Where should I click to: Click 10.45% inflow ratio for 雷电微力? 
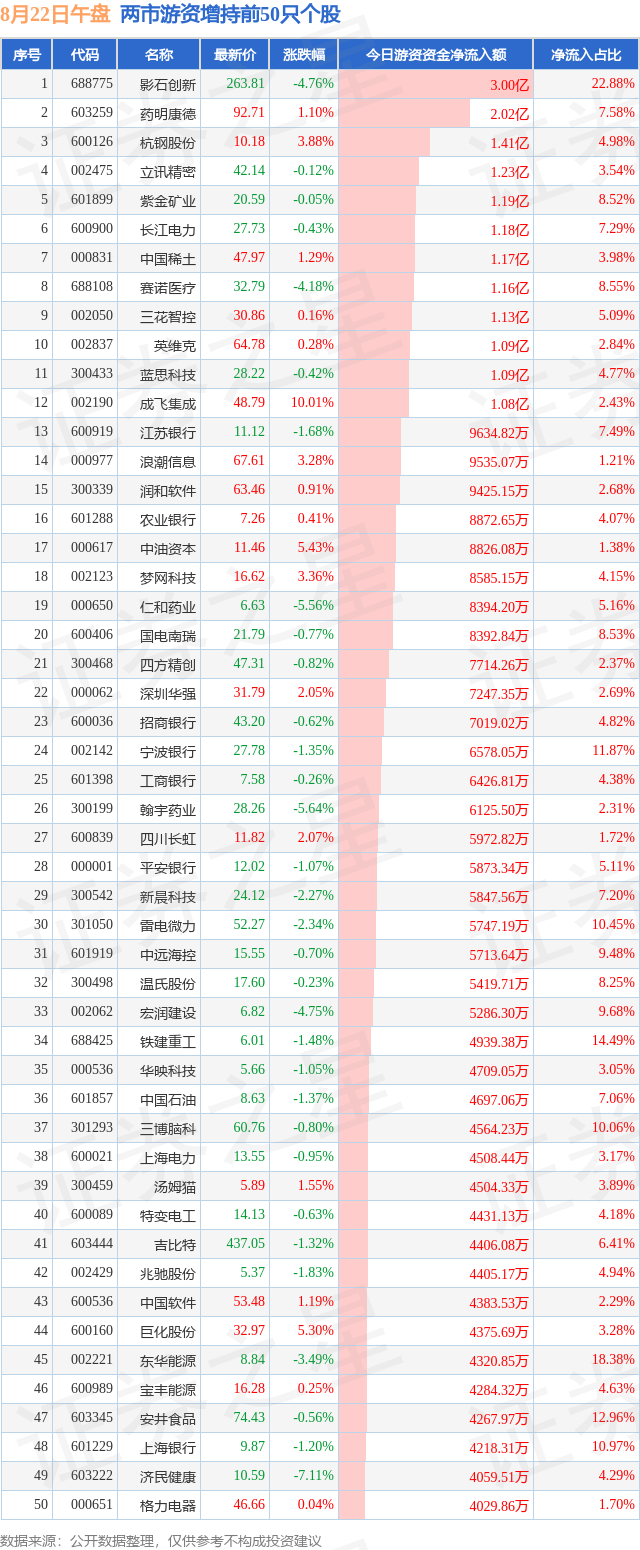613,925
